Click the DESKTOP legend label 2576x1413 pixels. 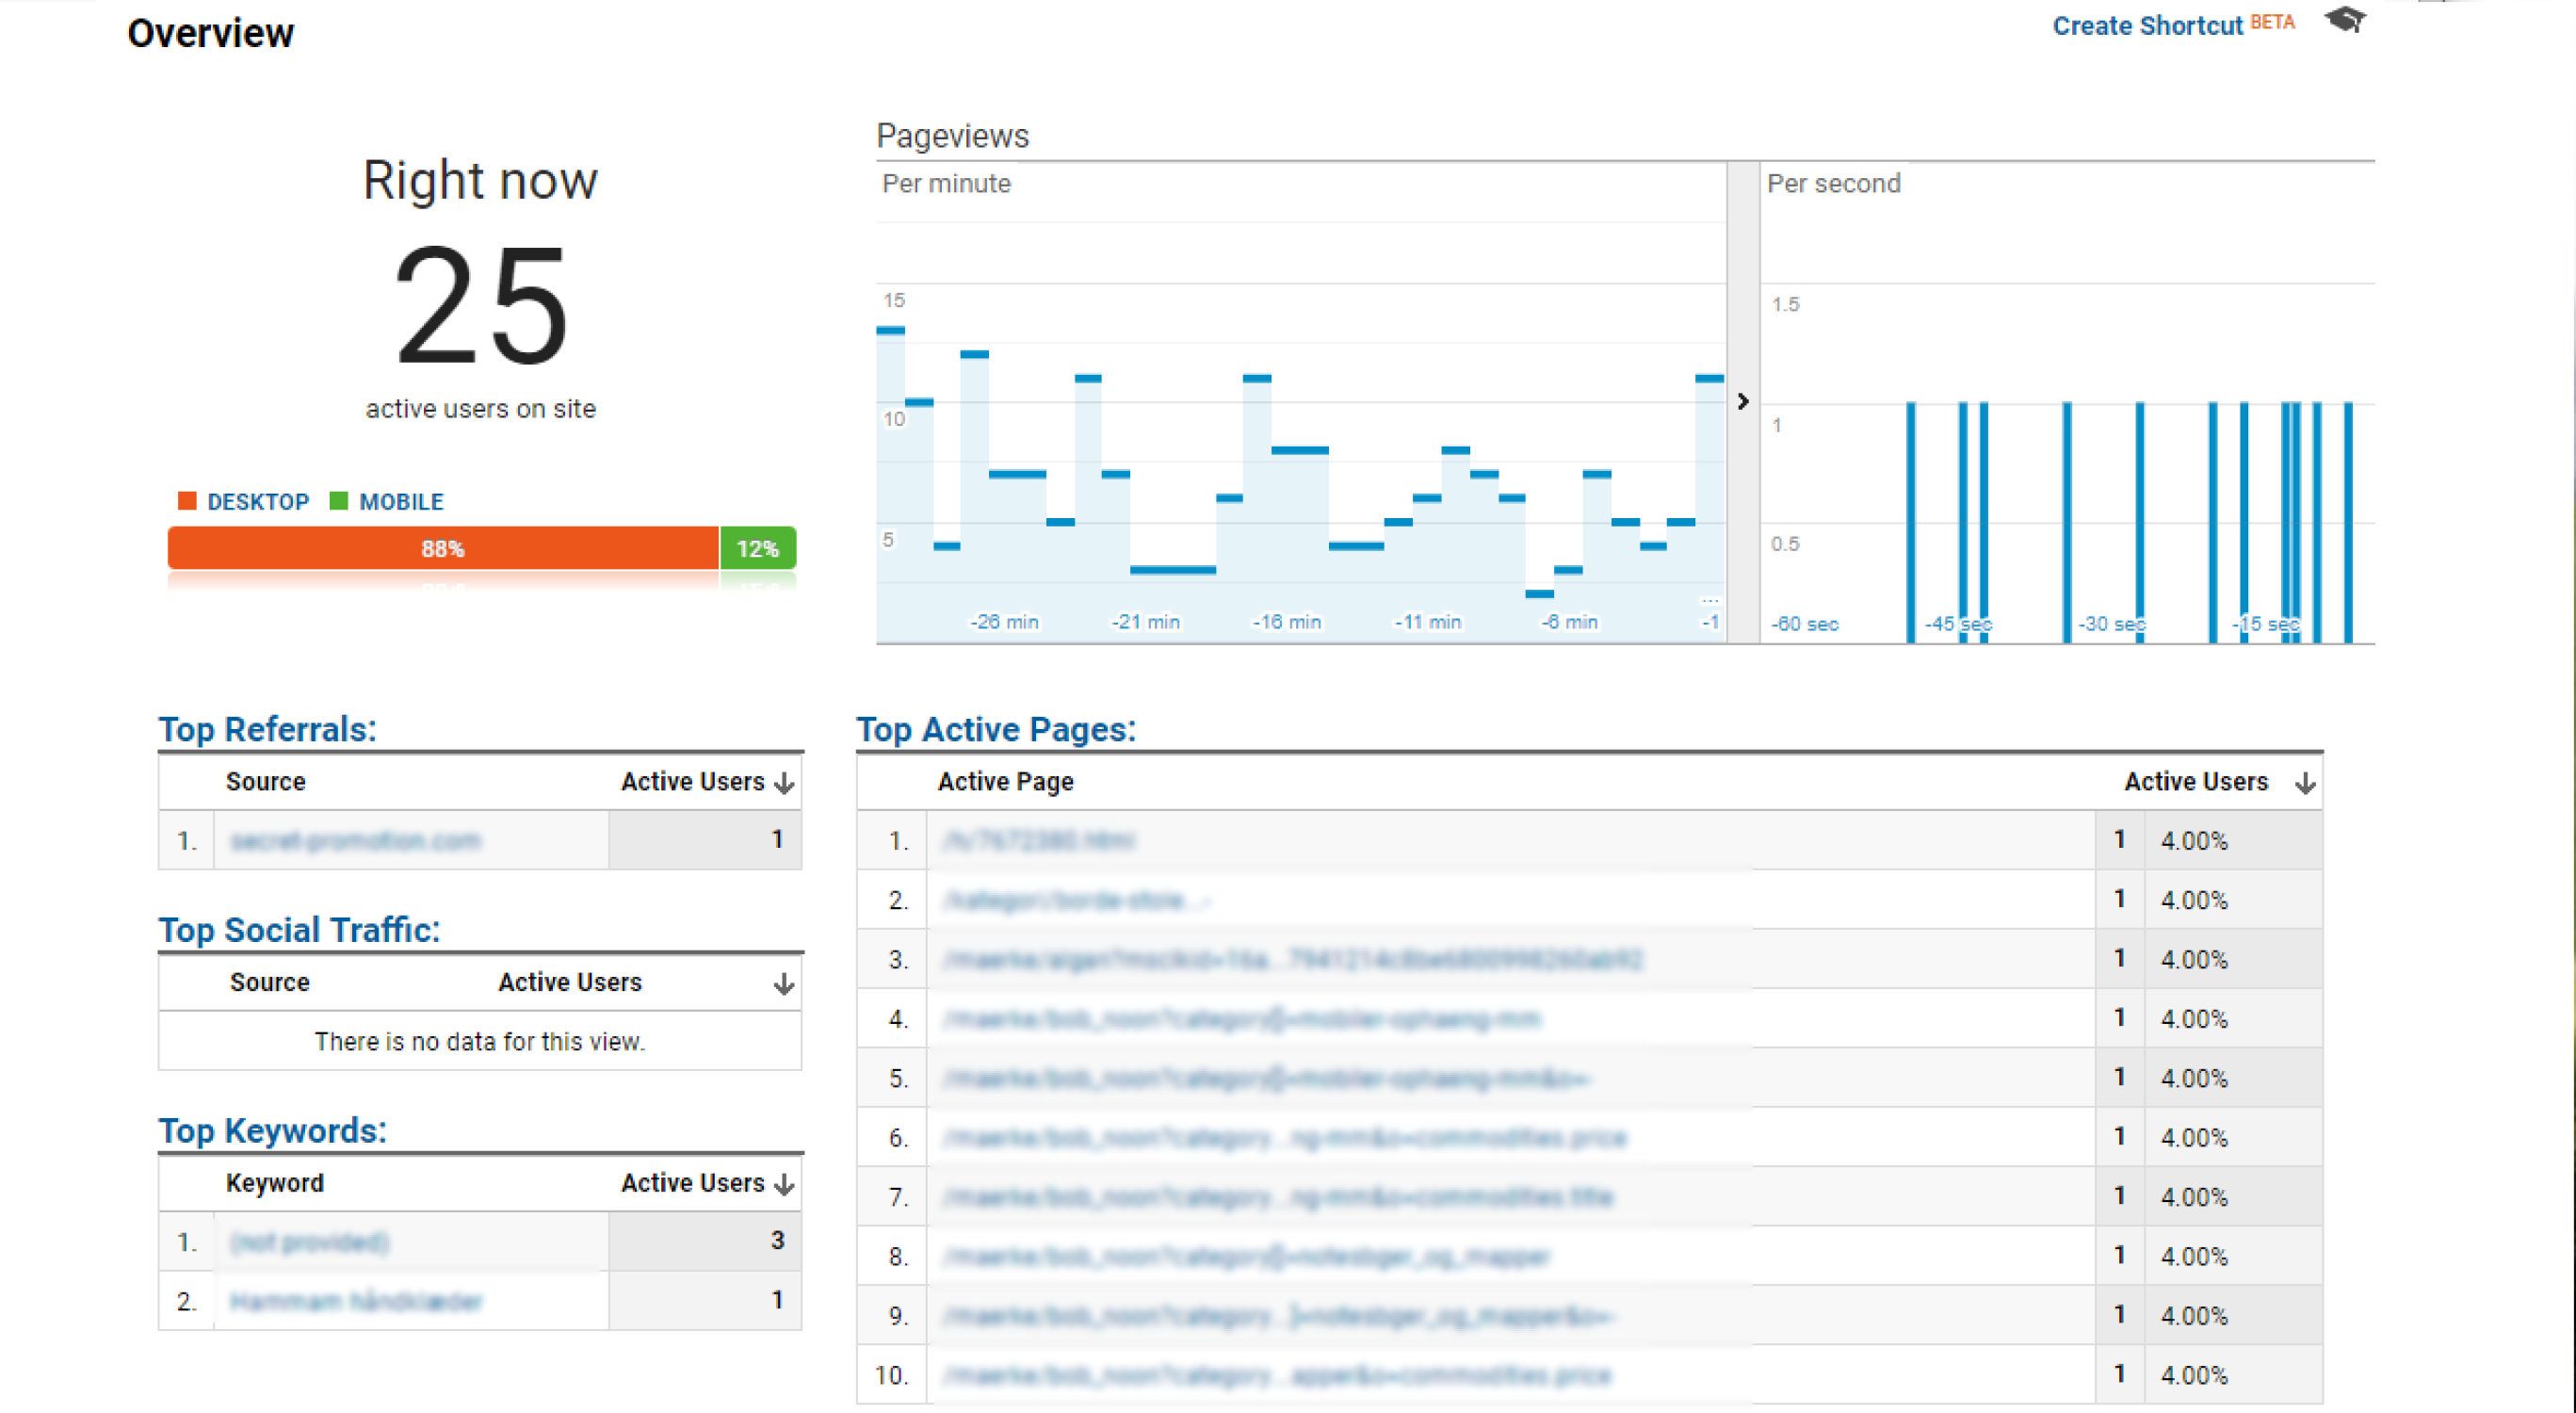click(258, 502)
